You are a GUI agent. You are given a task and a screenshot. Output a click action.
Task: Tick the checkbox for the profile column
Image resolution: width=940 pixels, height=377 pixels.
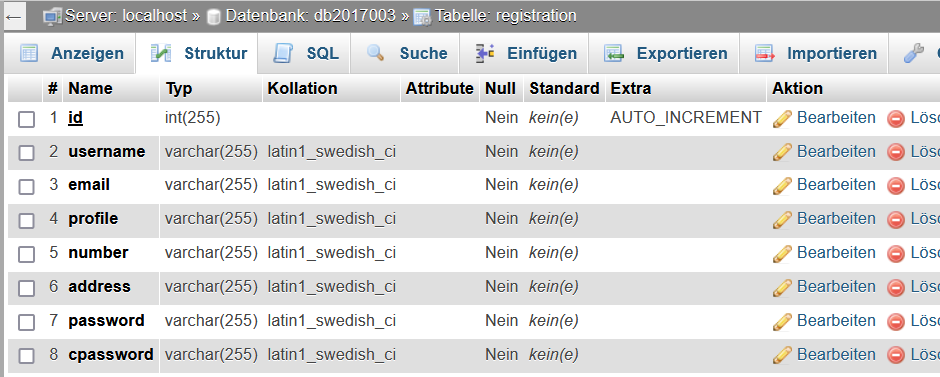click(x=26, y=221)
